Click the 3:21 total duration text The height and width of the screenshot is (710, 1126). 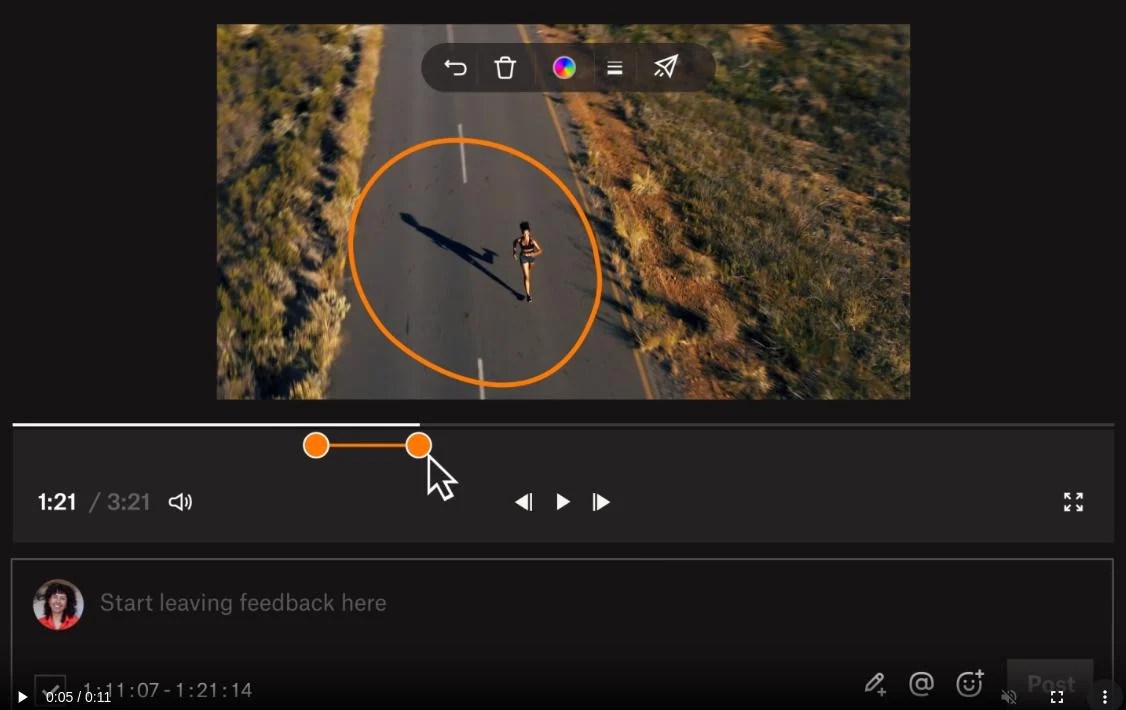129,502
